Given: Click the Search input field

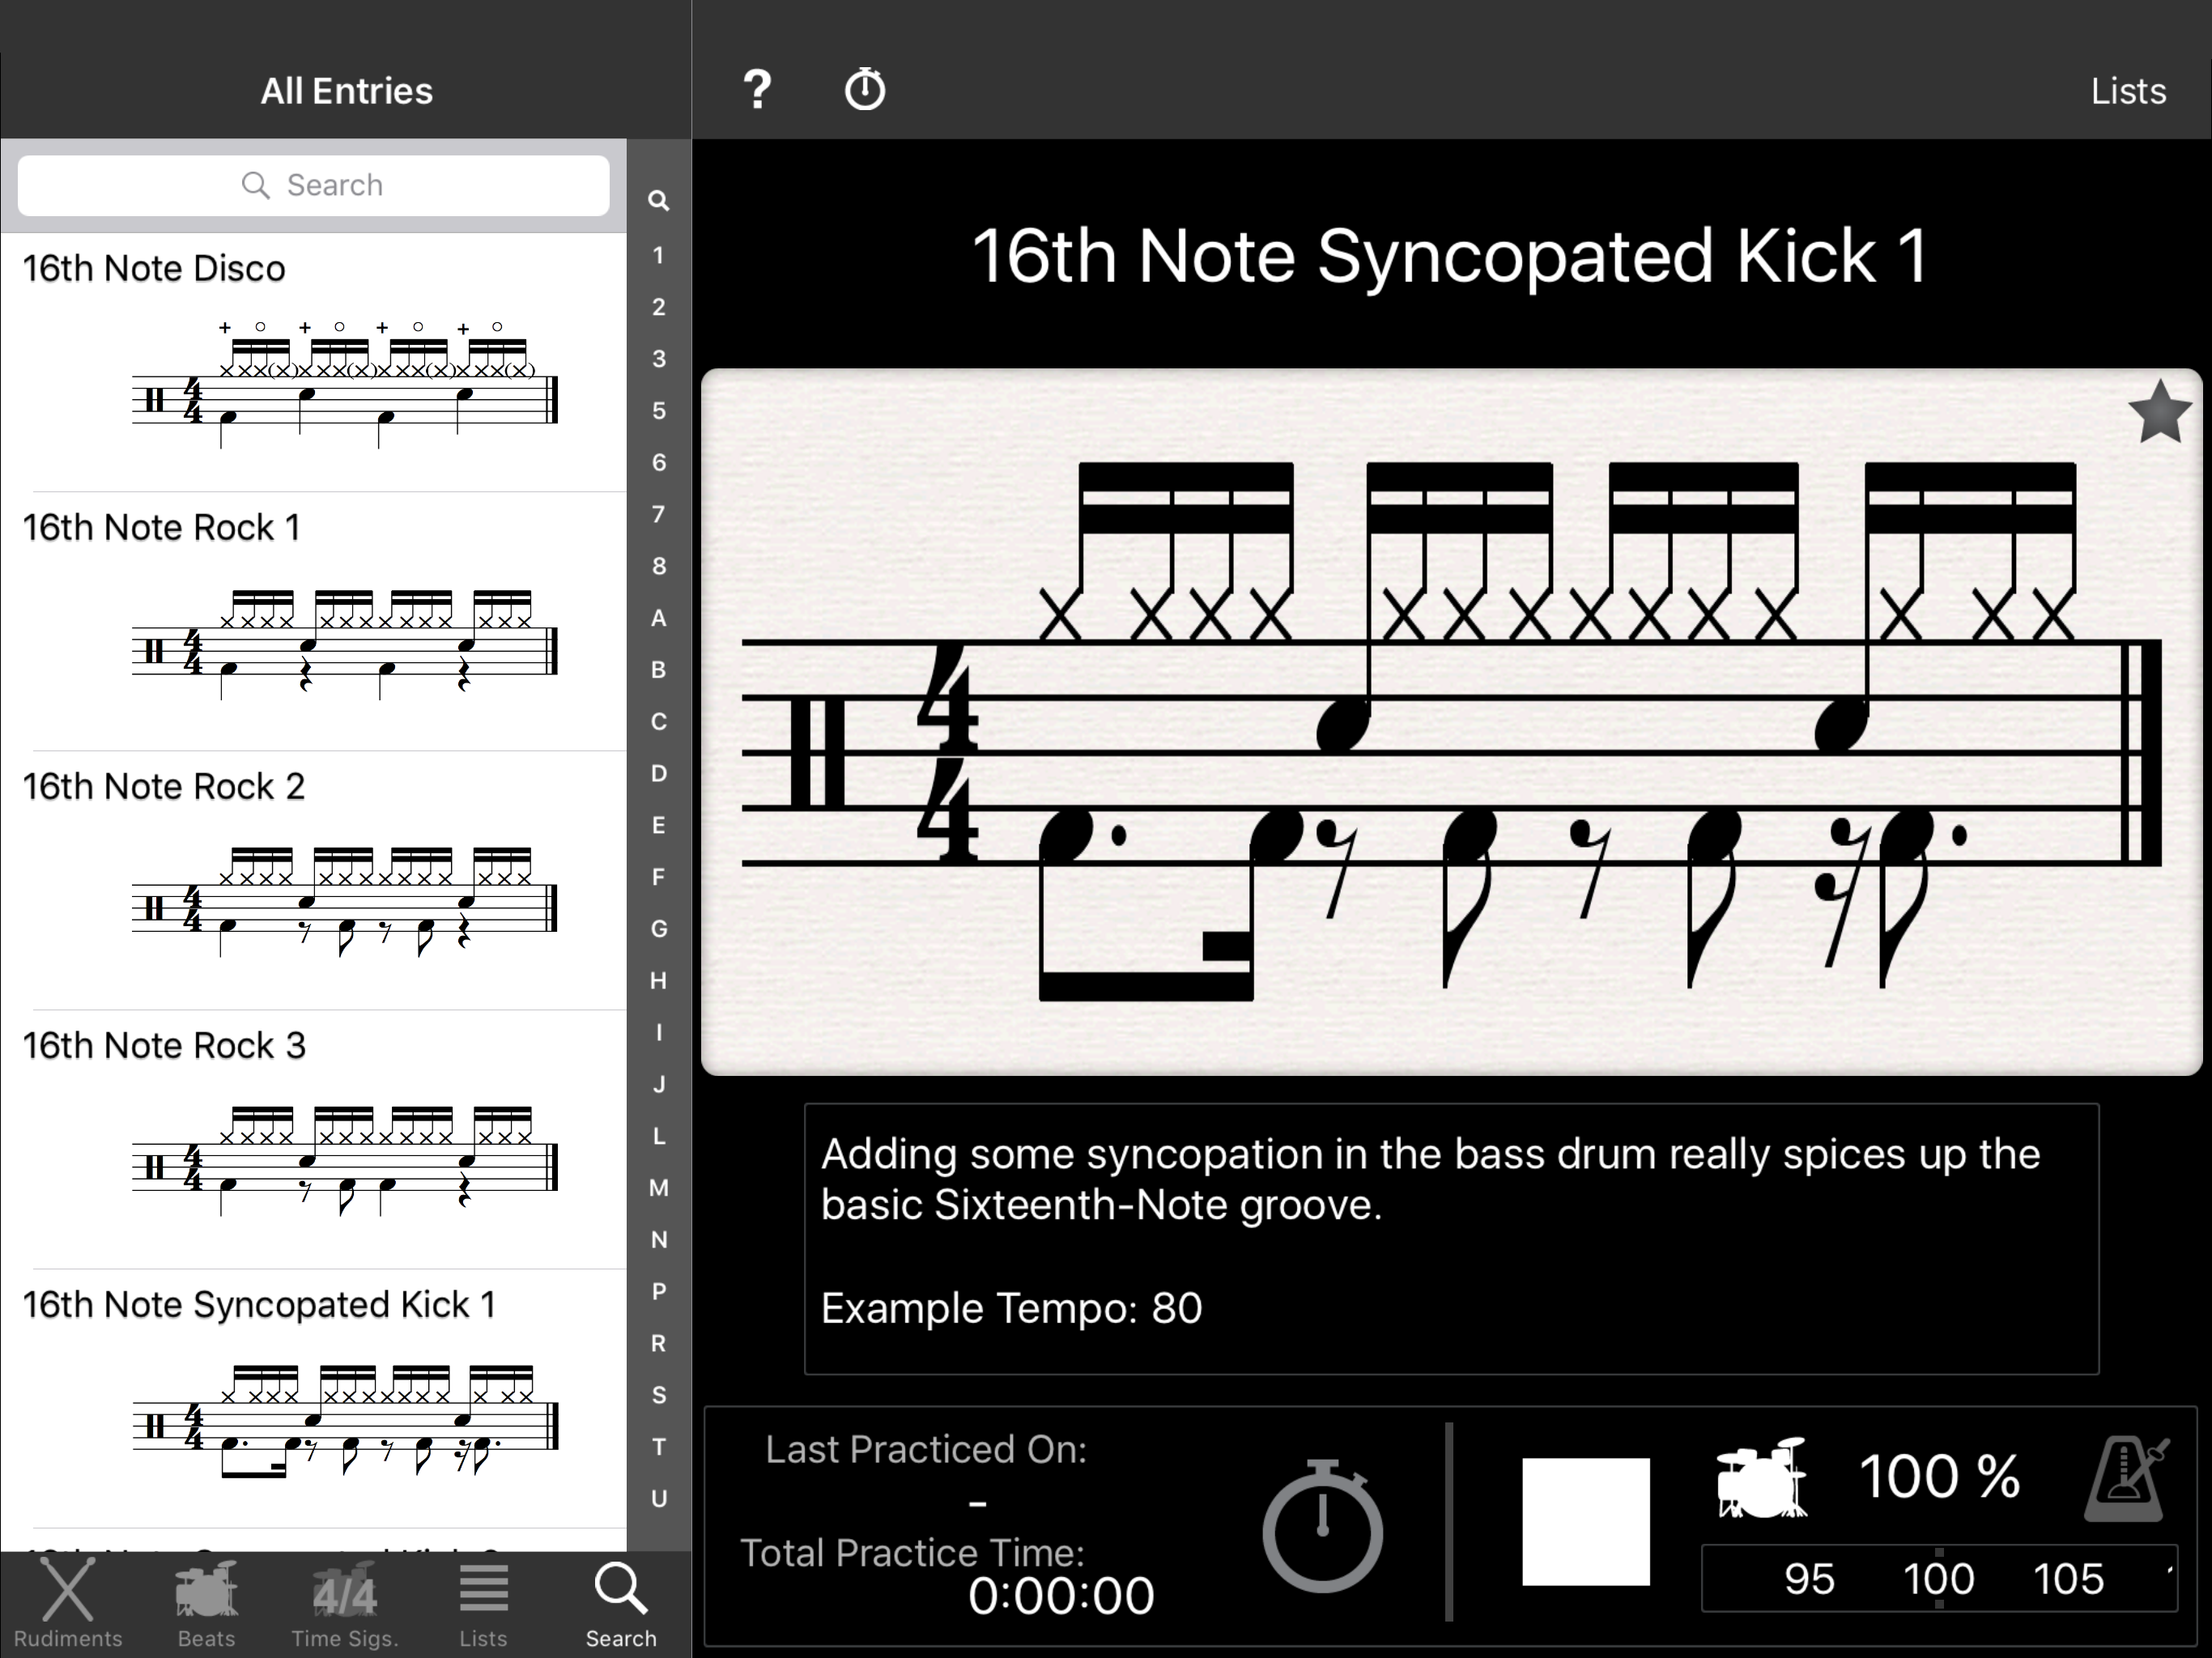Looking at the screenshot, I should click(313, 185).
